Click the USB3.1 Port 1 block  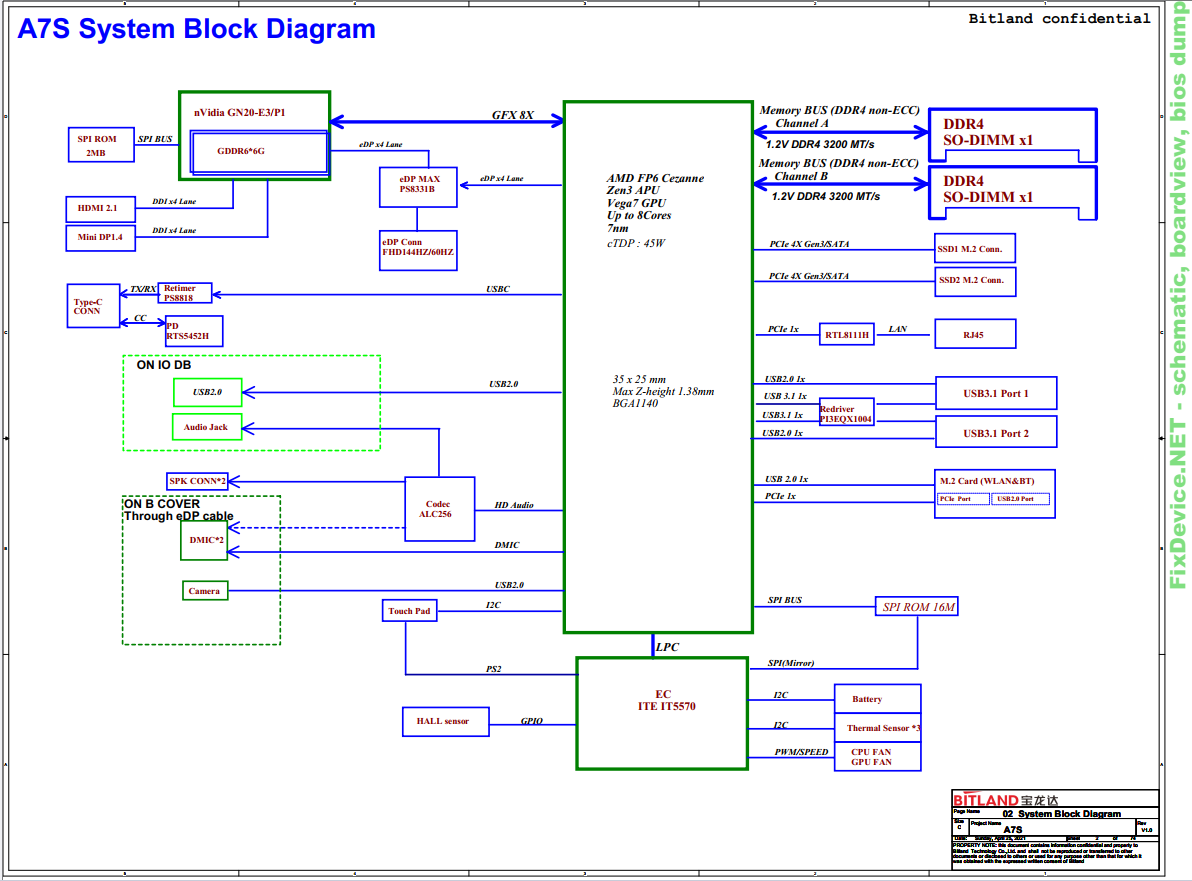[x=996, y=393]
